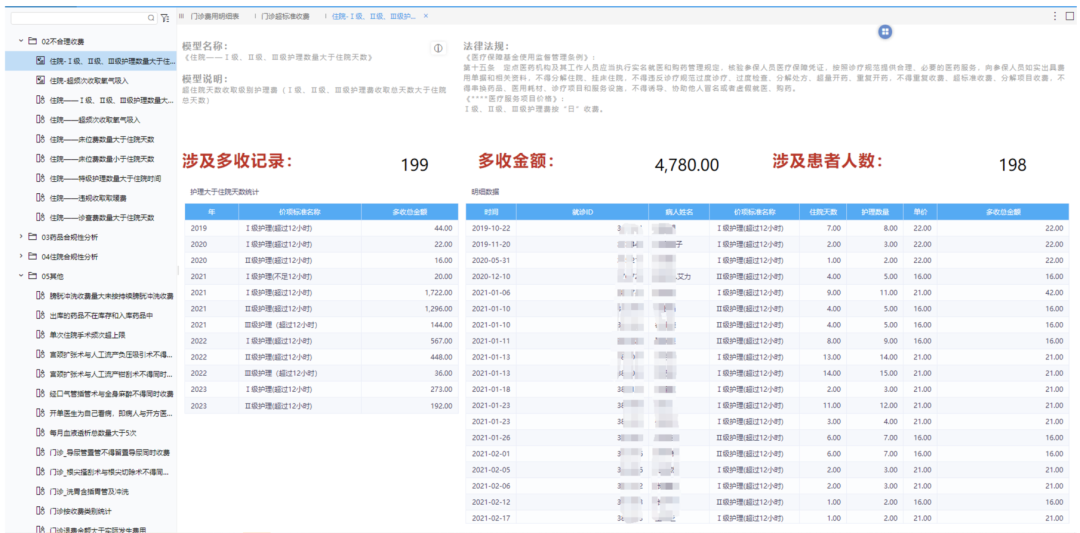
Task: Click the 涉及患者人数 value 198
Action: click(1012, 165)
